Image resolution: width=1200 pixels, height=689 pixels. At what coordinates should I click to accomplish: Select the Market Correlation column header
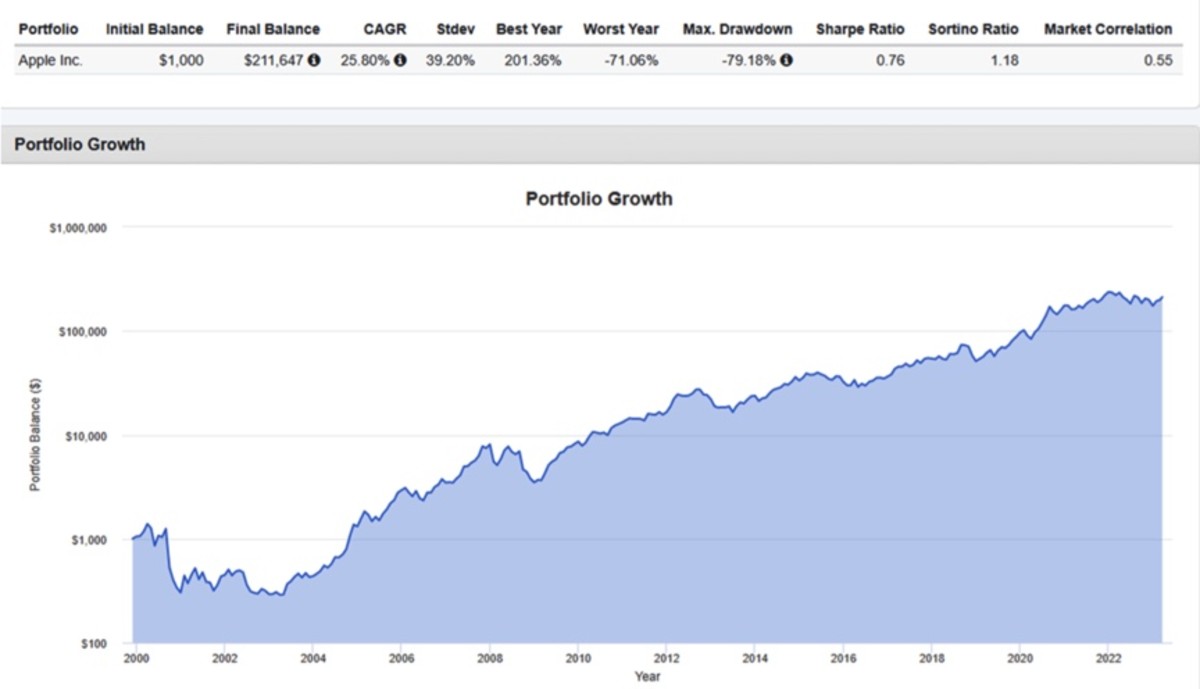(1108, 29)
